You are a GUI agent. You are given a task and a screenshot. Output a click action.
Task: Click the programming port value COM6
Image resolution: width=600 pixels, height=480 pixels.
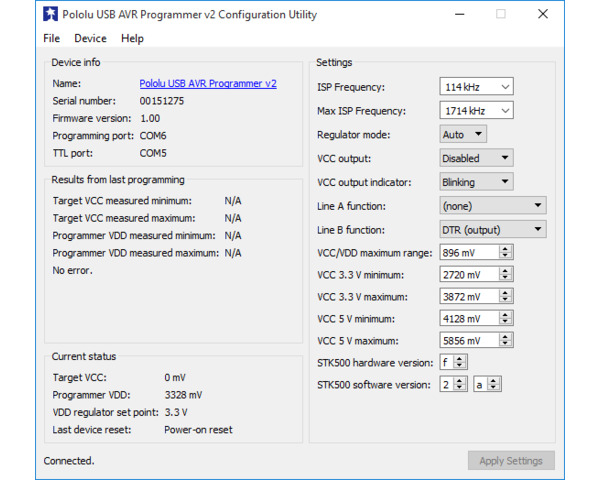(153, 136)
